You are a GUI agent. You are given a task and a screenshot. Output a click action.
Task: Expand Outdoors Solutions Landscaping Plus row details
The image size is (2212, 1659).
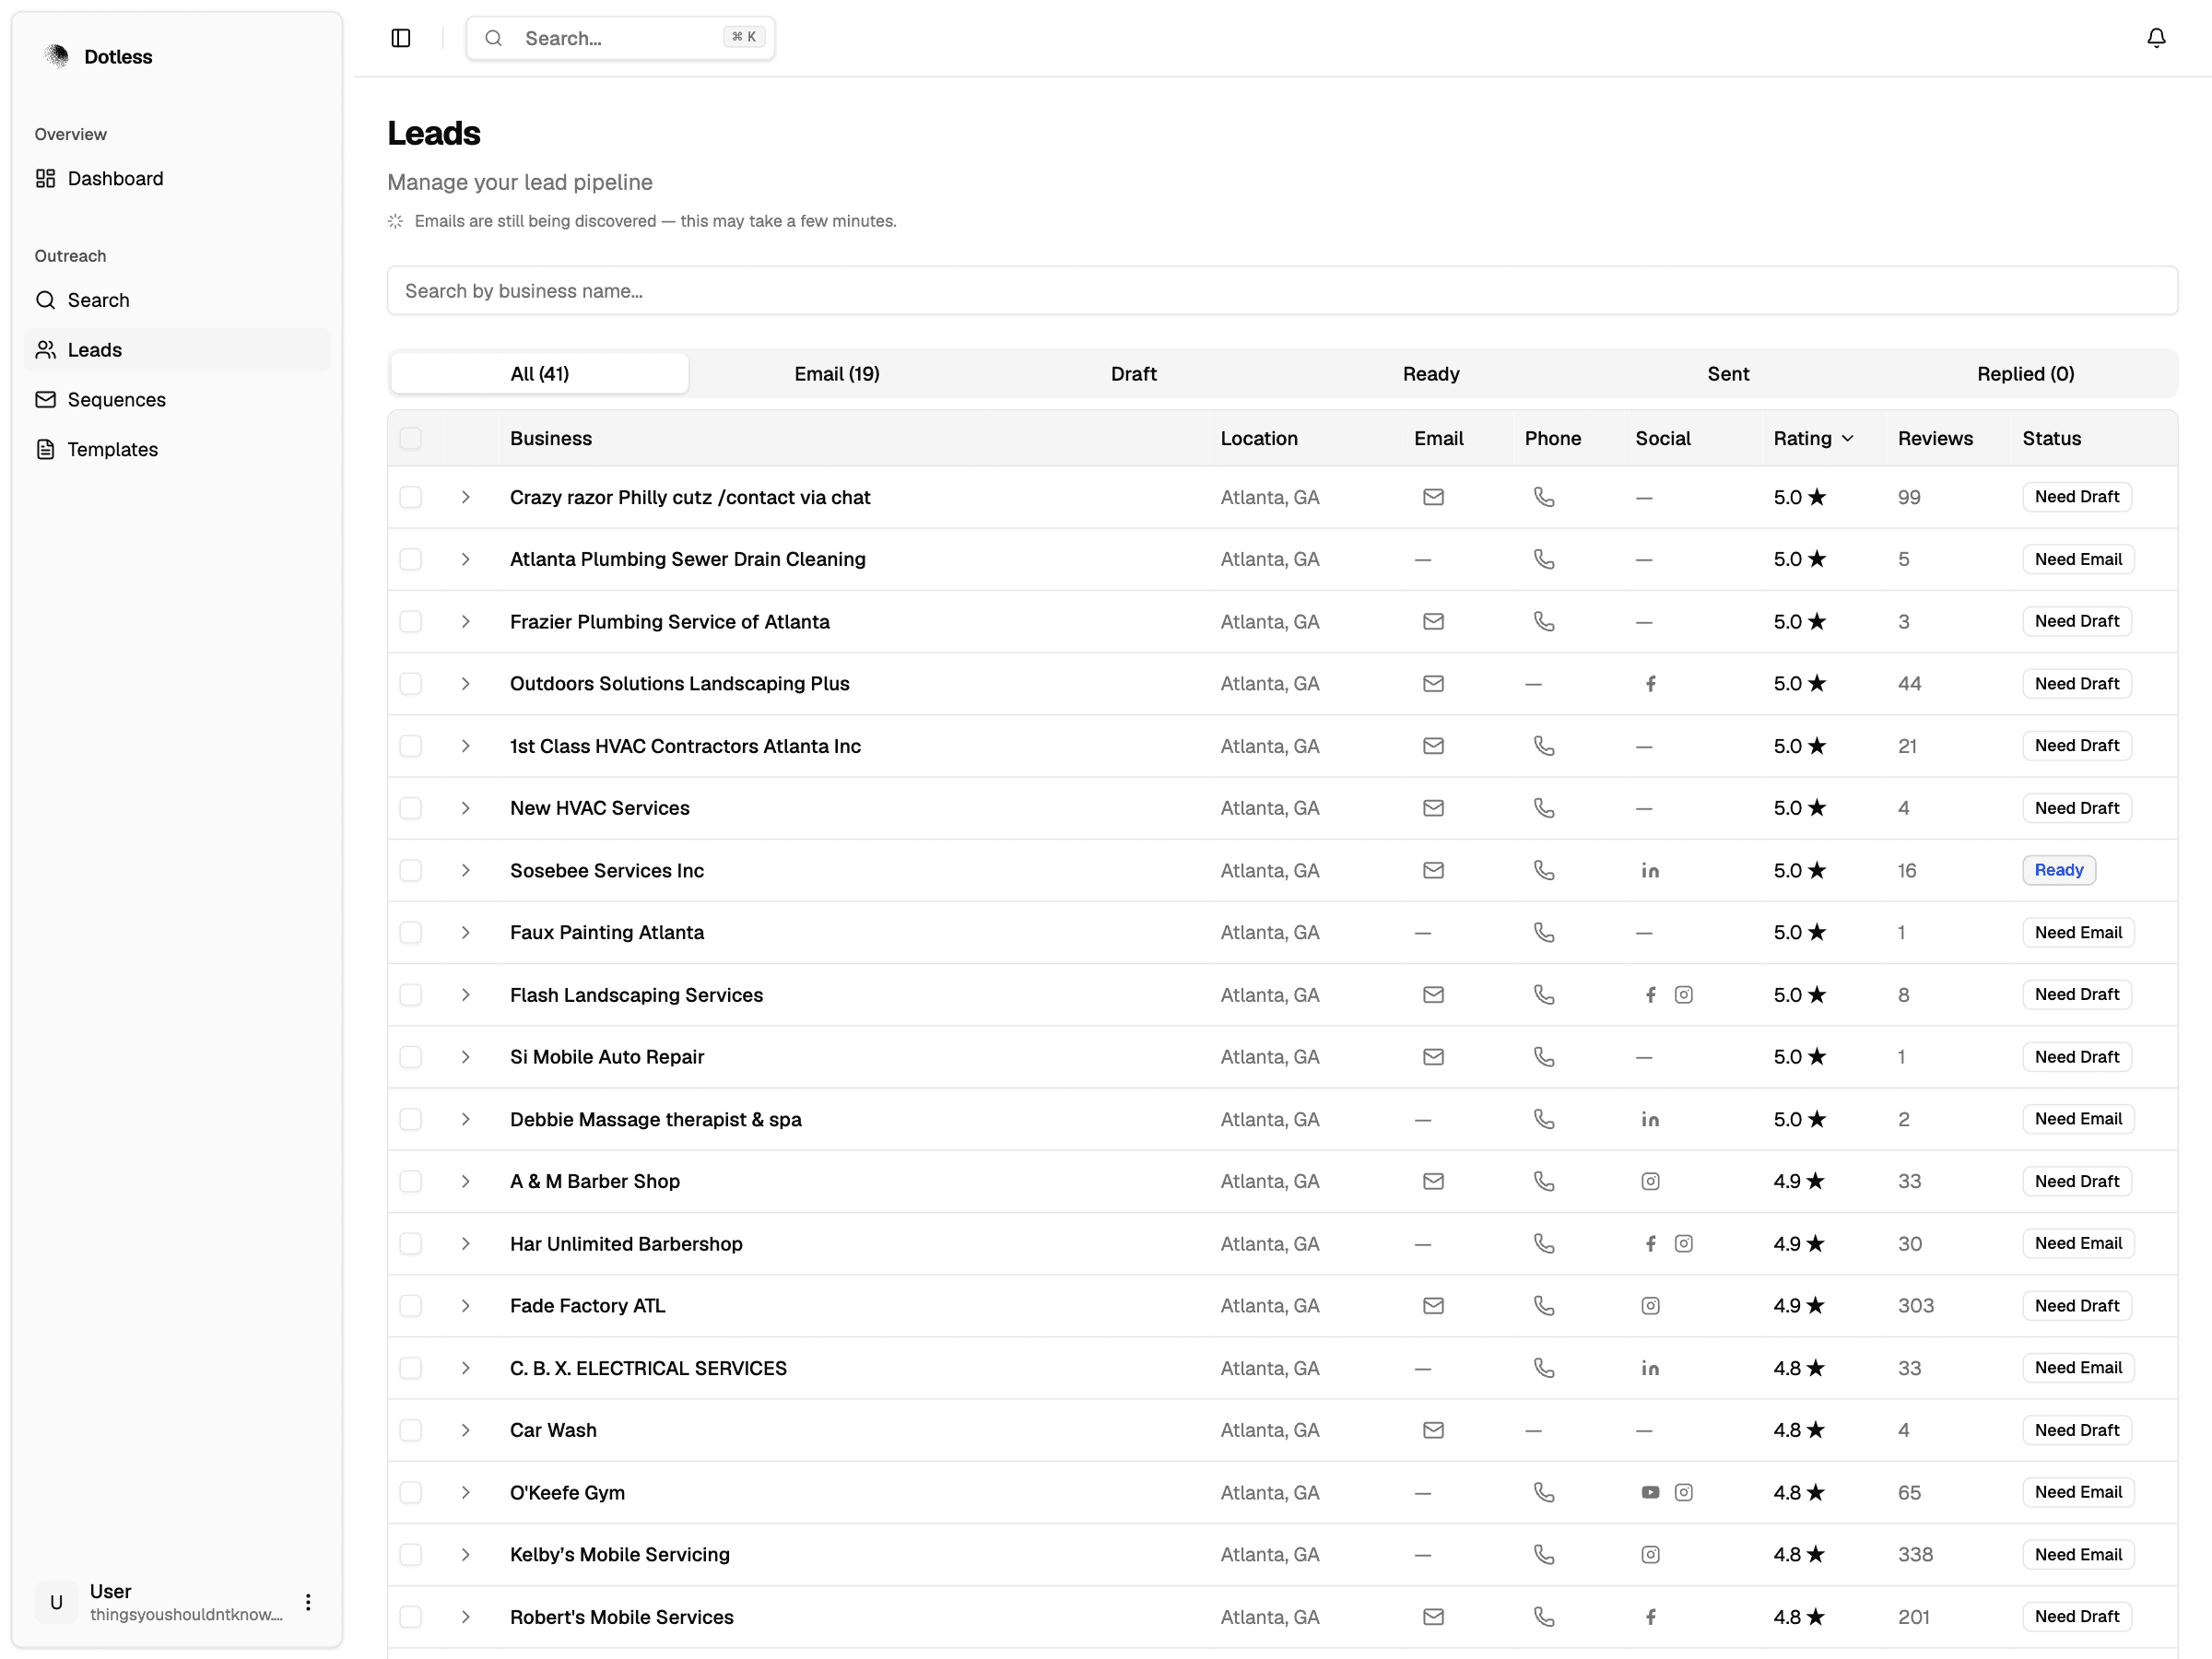(465, 684)
